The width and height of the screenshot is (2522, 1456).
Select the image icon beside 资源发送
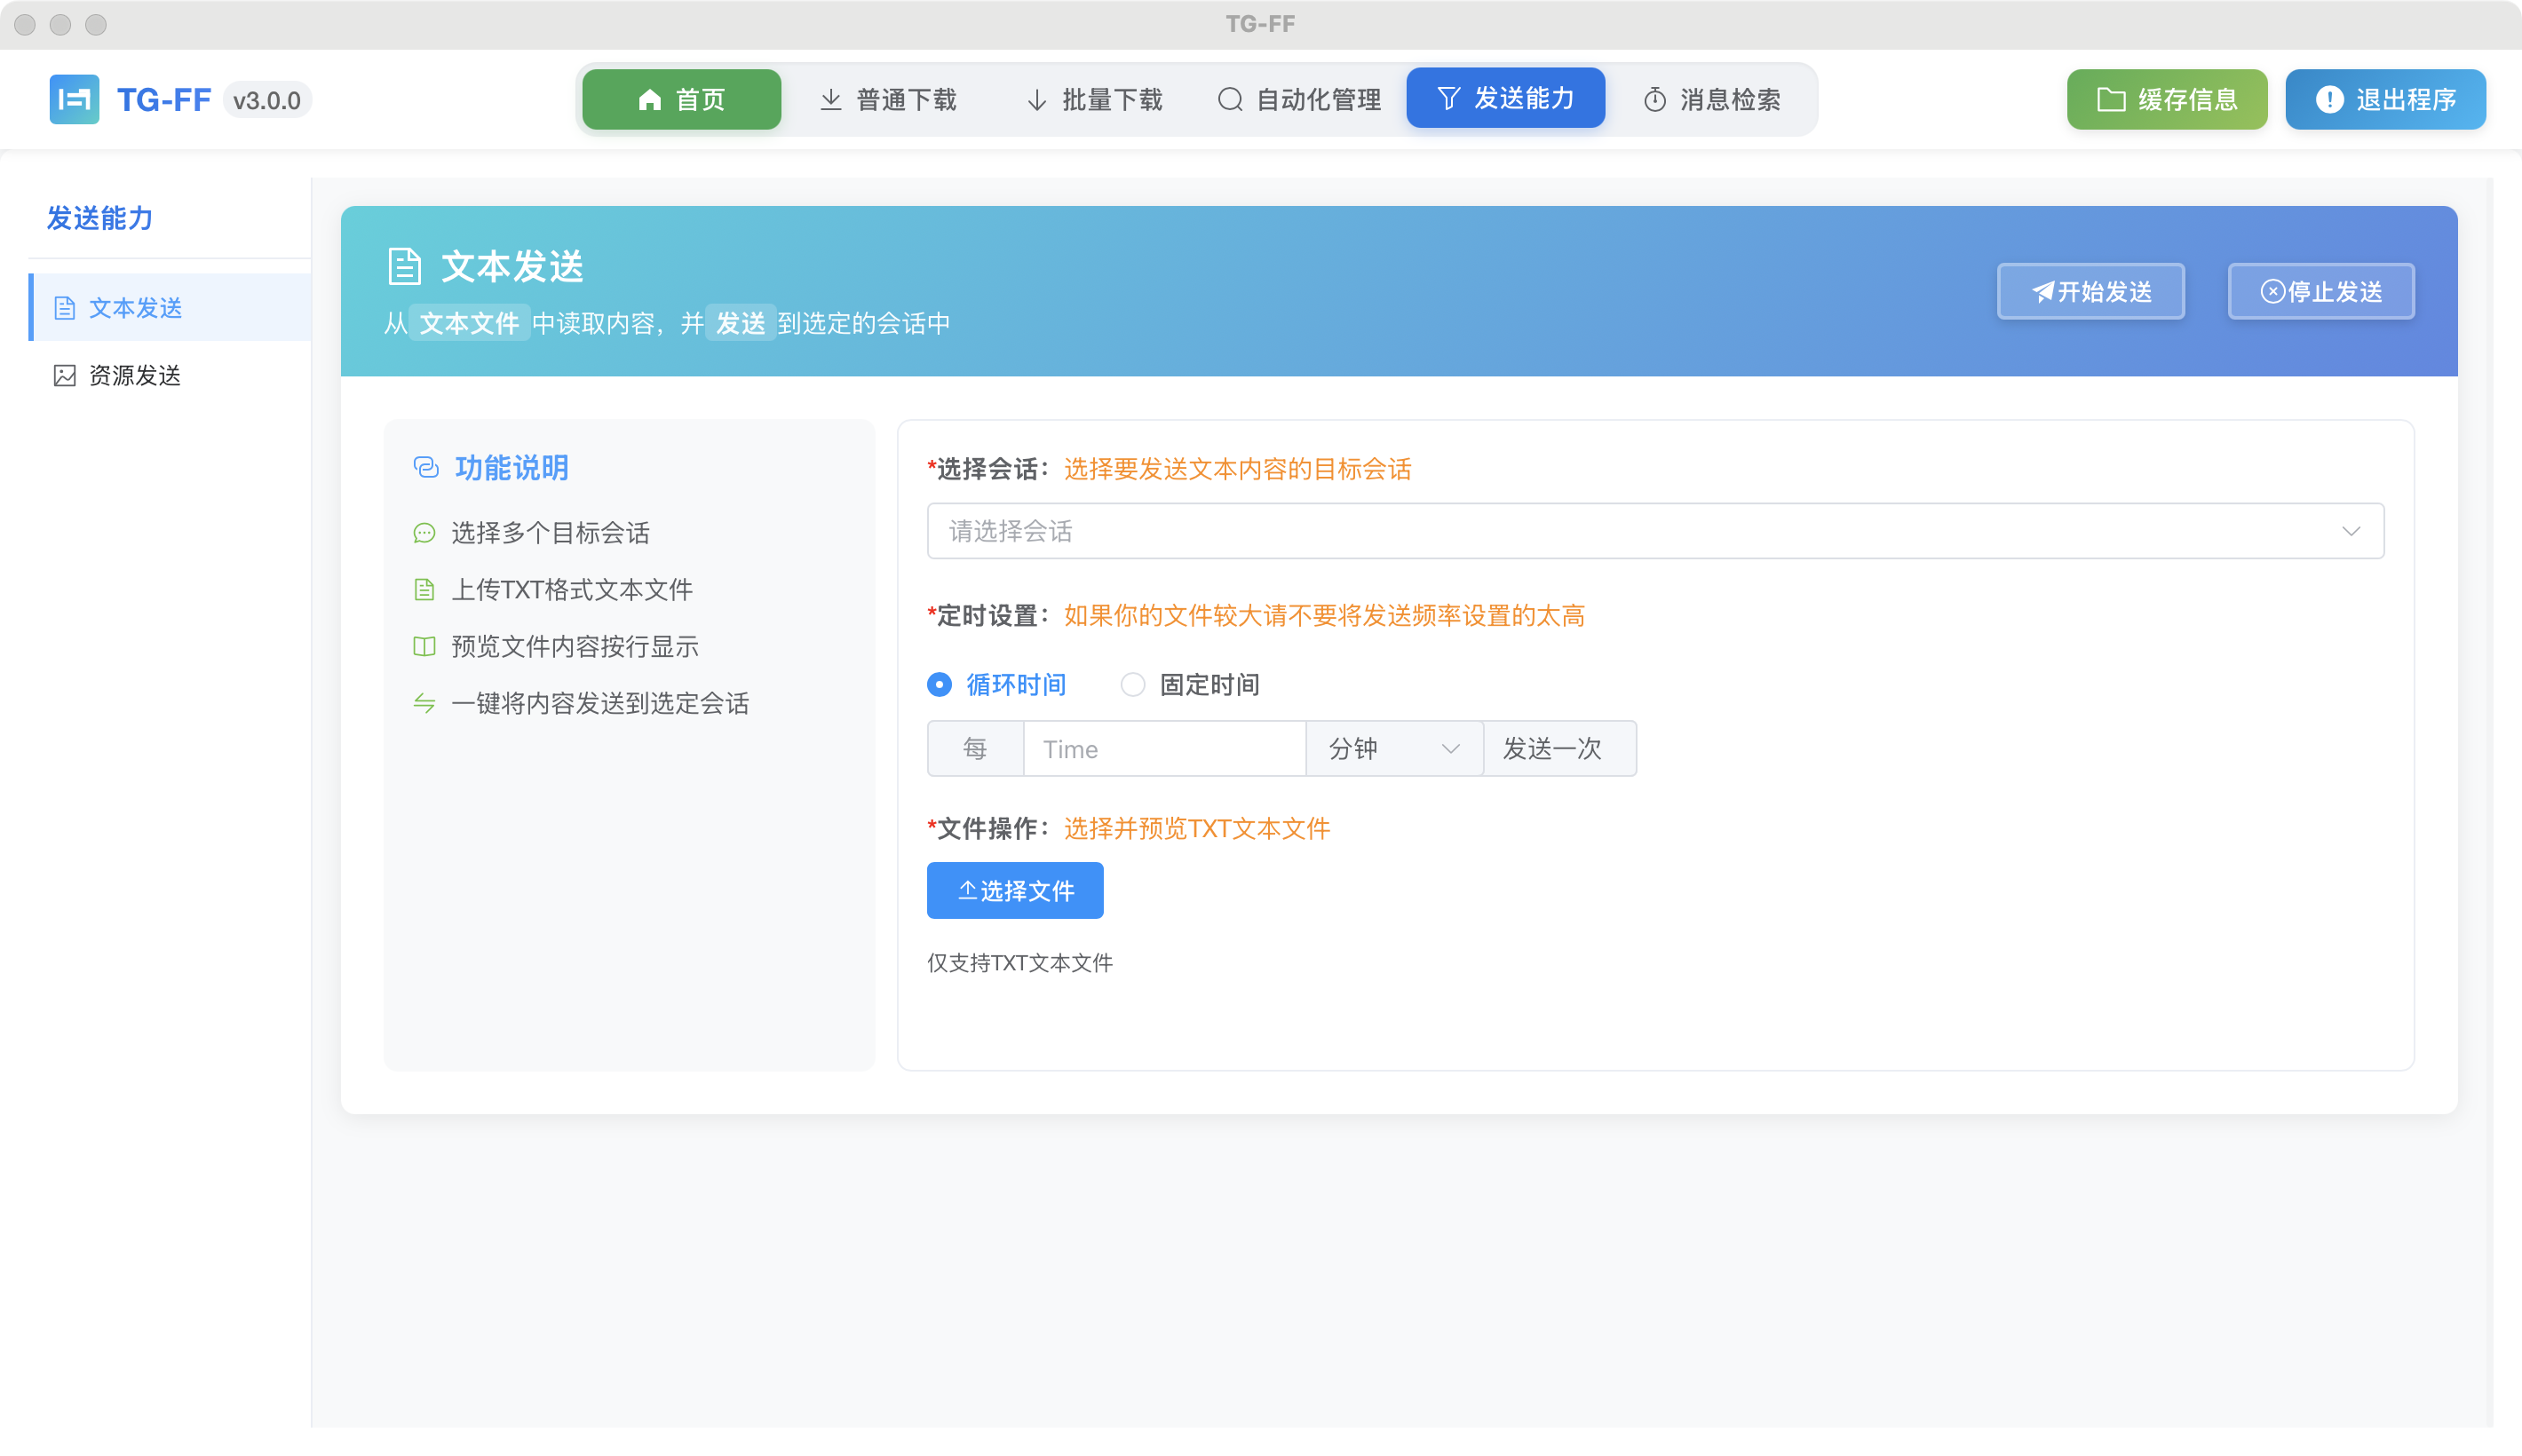click(63, 375)
